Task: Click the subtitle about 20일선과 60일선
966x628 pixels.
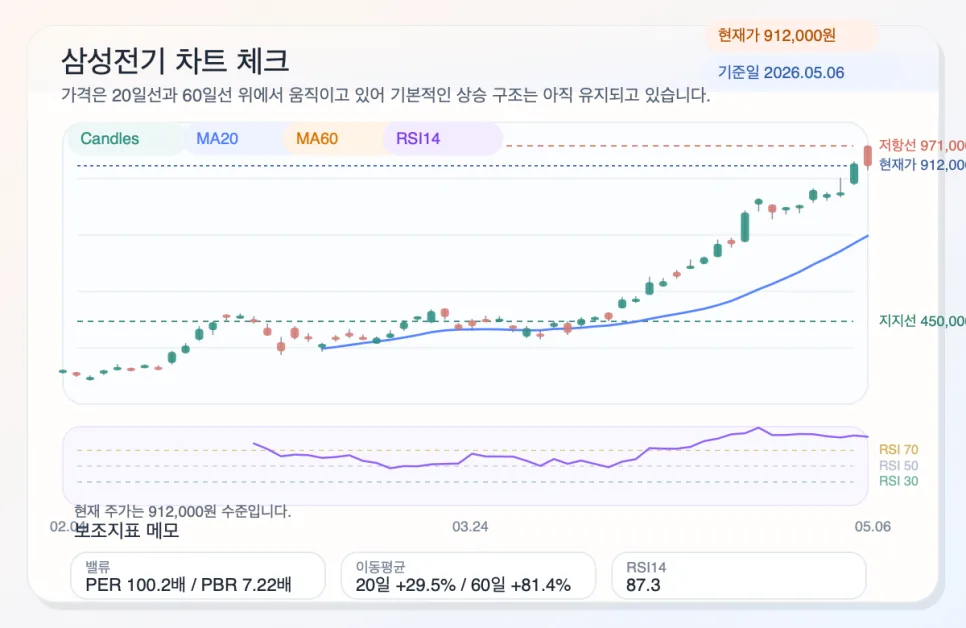Action: tap(385, 95)
